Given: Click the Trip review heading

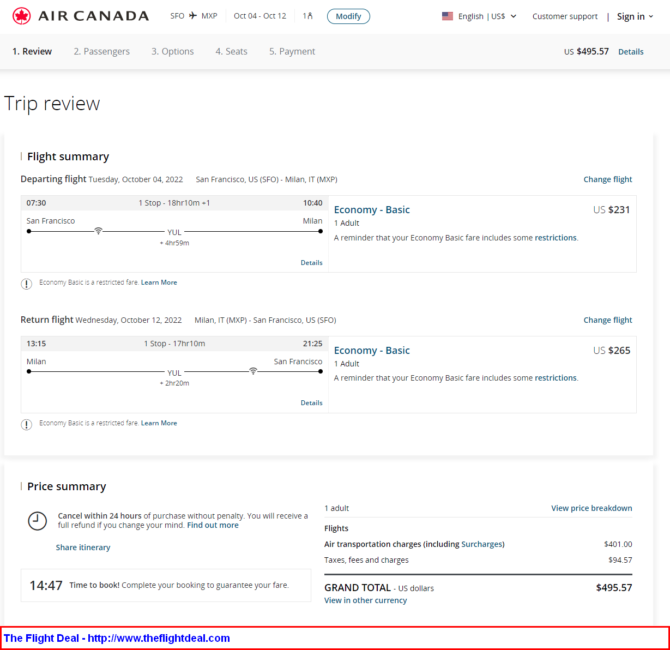Looking at the screenshot, I should pyautogui.click(x=52, y=104).
